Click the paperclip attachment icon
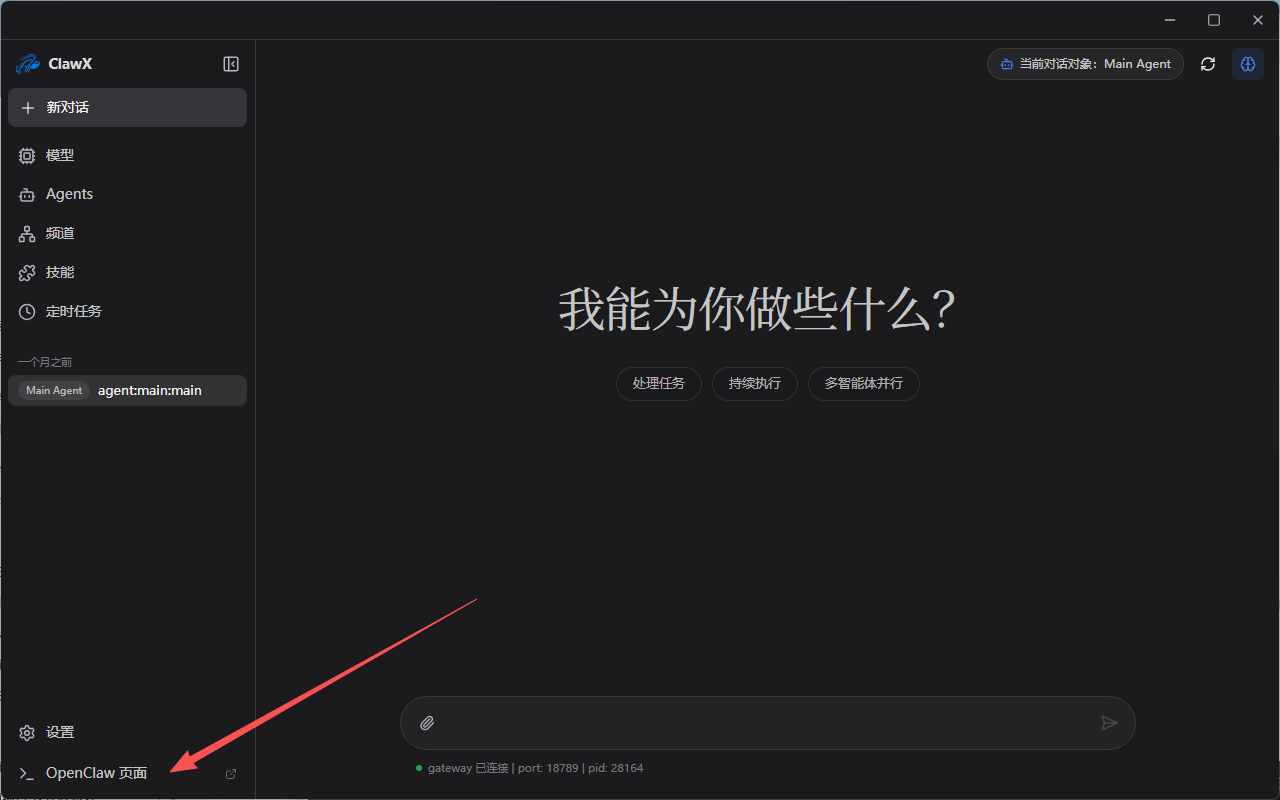1280x800 pixels. point(427,723)
